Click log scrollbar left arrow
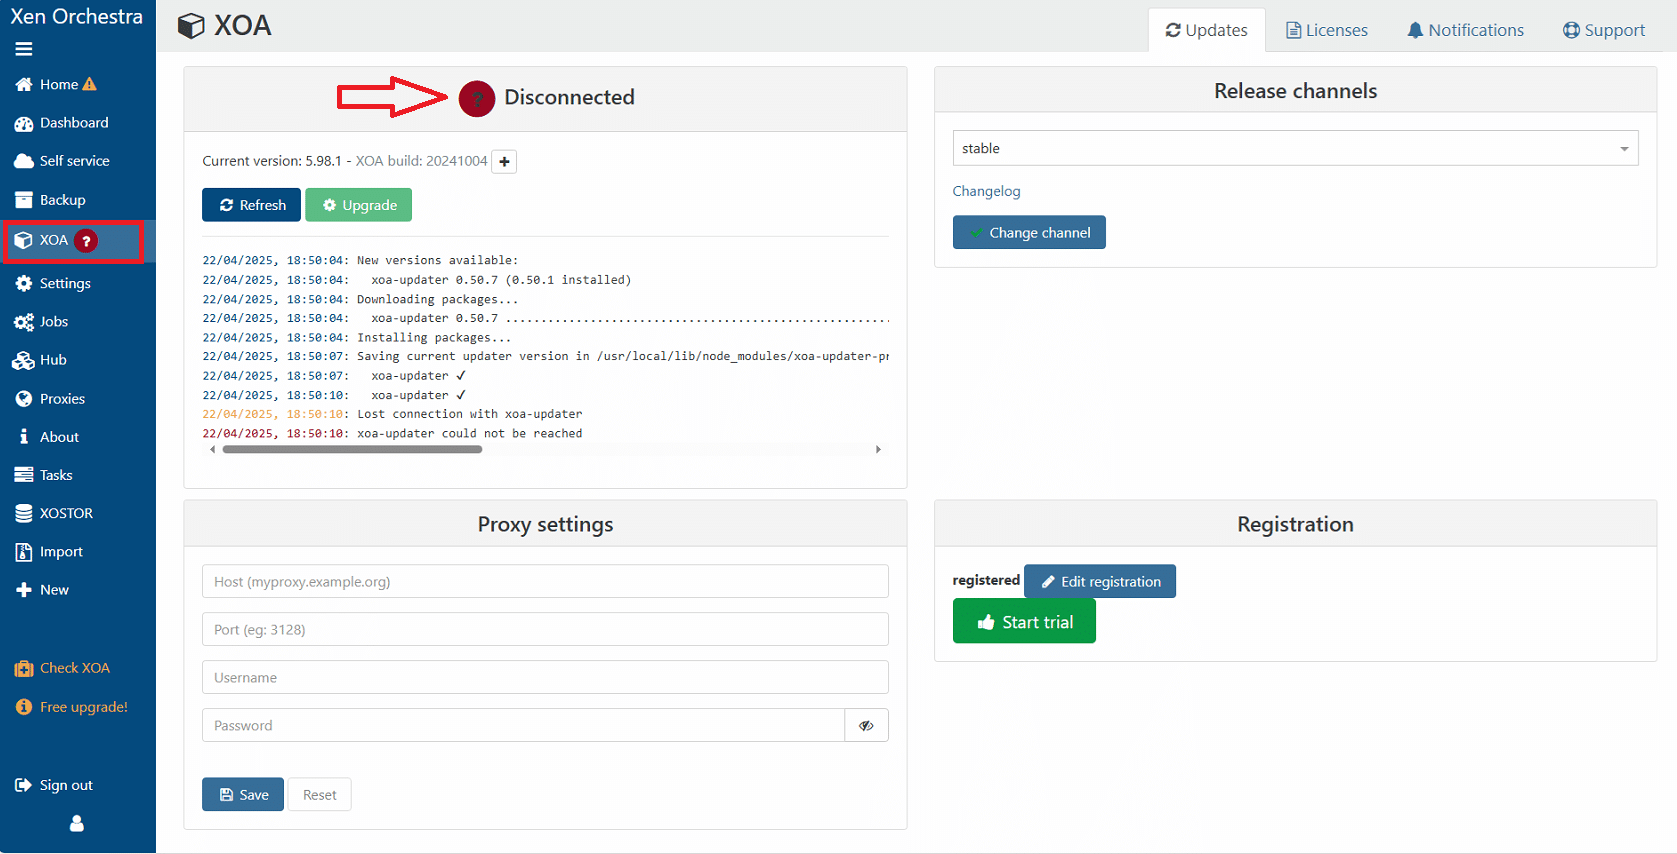 (212, 450)
